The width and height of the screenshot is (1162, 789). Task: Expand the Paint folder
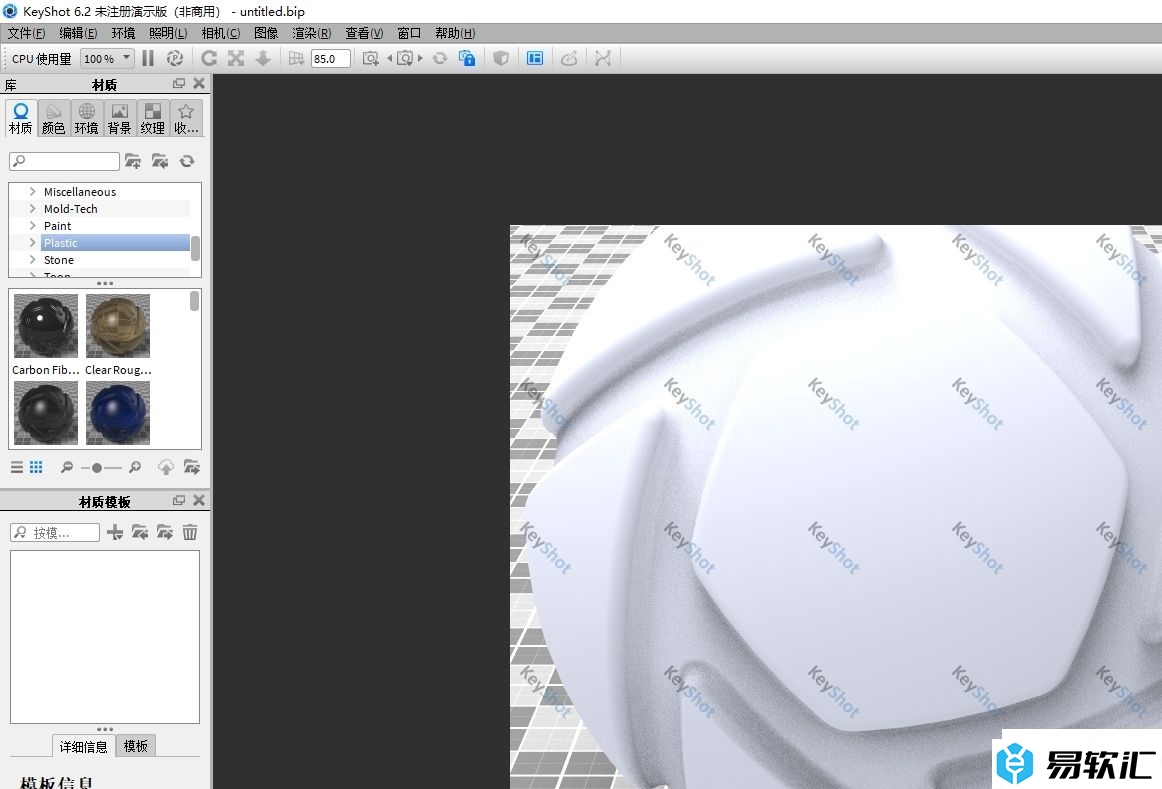(x=33, y=225)
